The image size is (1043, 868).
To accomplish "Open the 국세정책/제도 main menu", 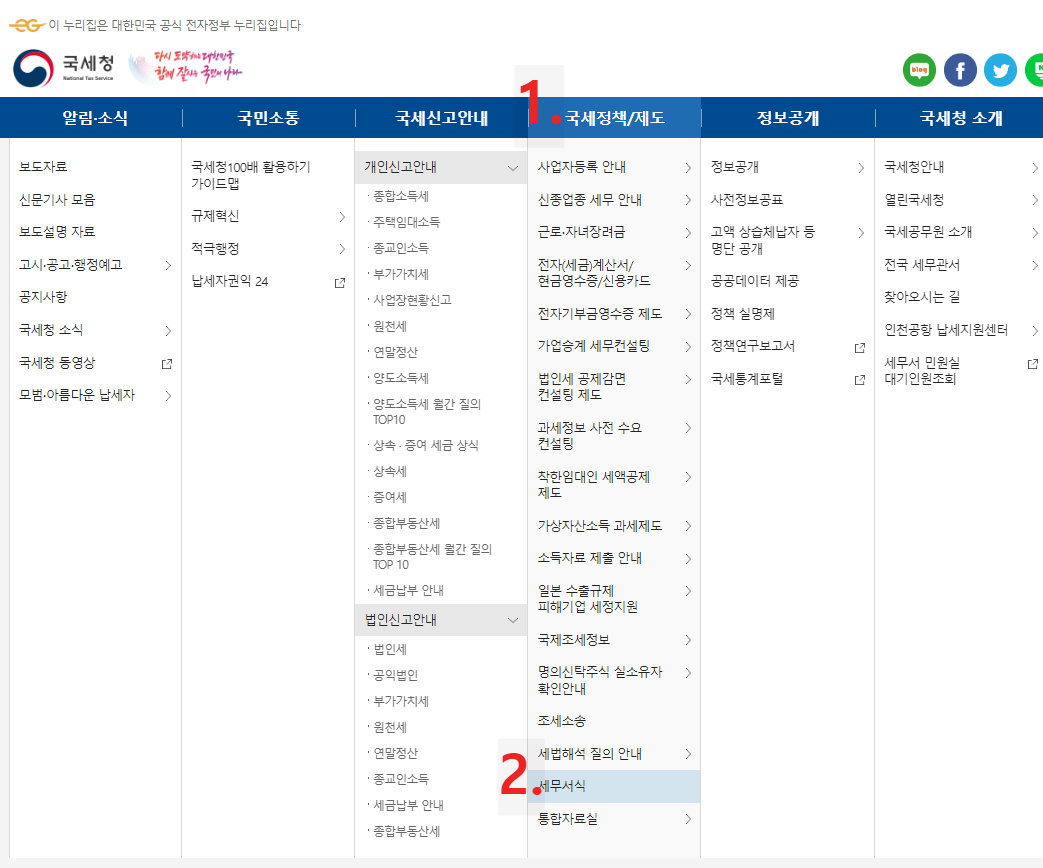I will pos(615,118).
